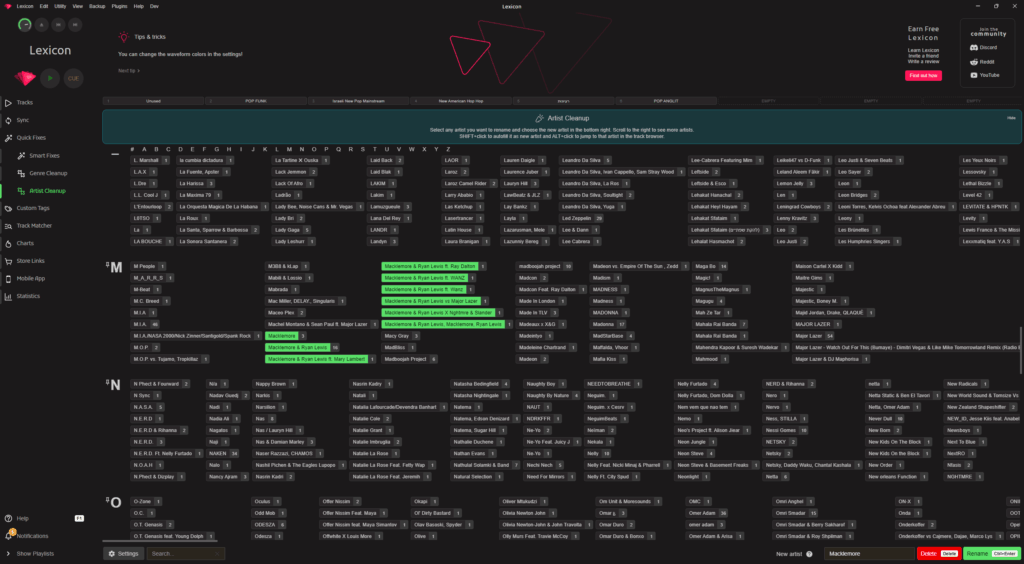This screenshot has width=1024, height=564.
Task: Open Discord community link
Action: tap(987, 47)
